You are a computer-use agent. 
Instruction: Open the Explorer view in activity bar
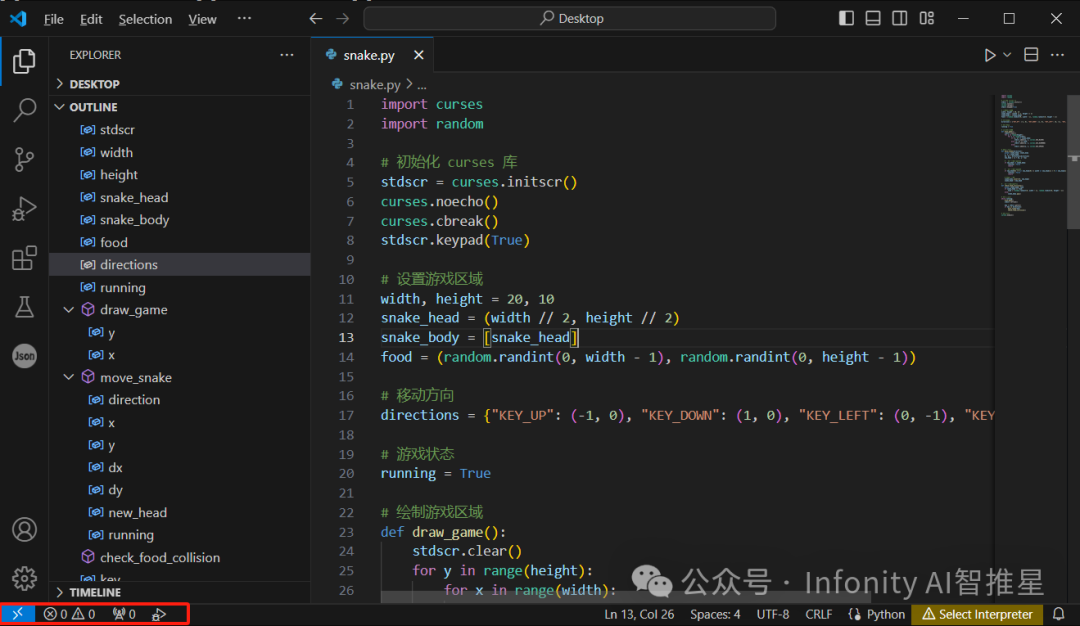24,61
